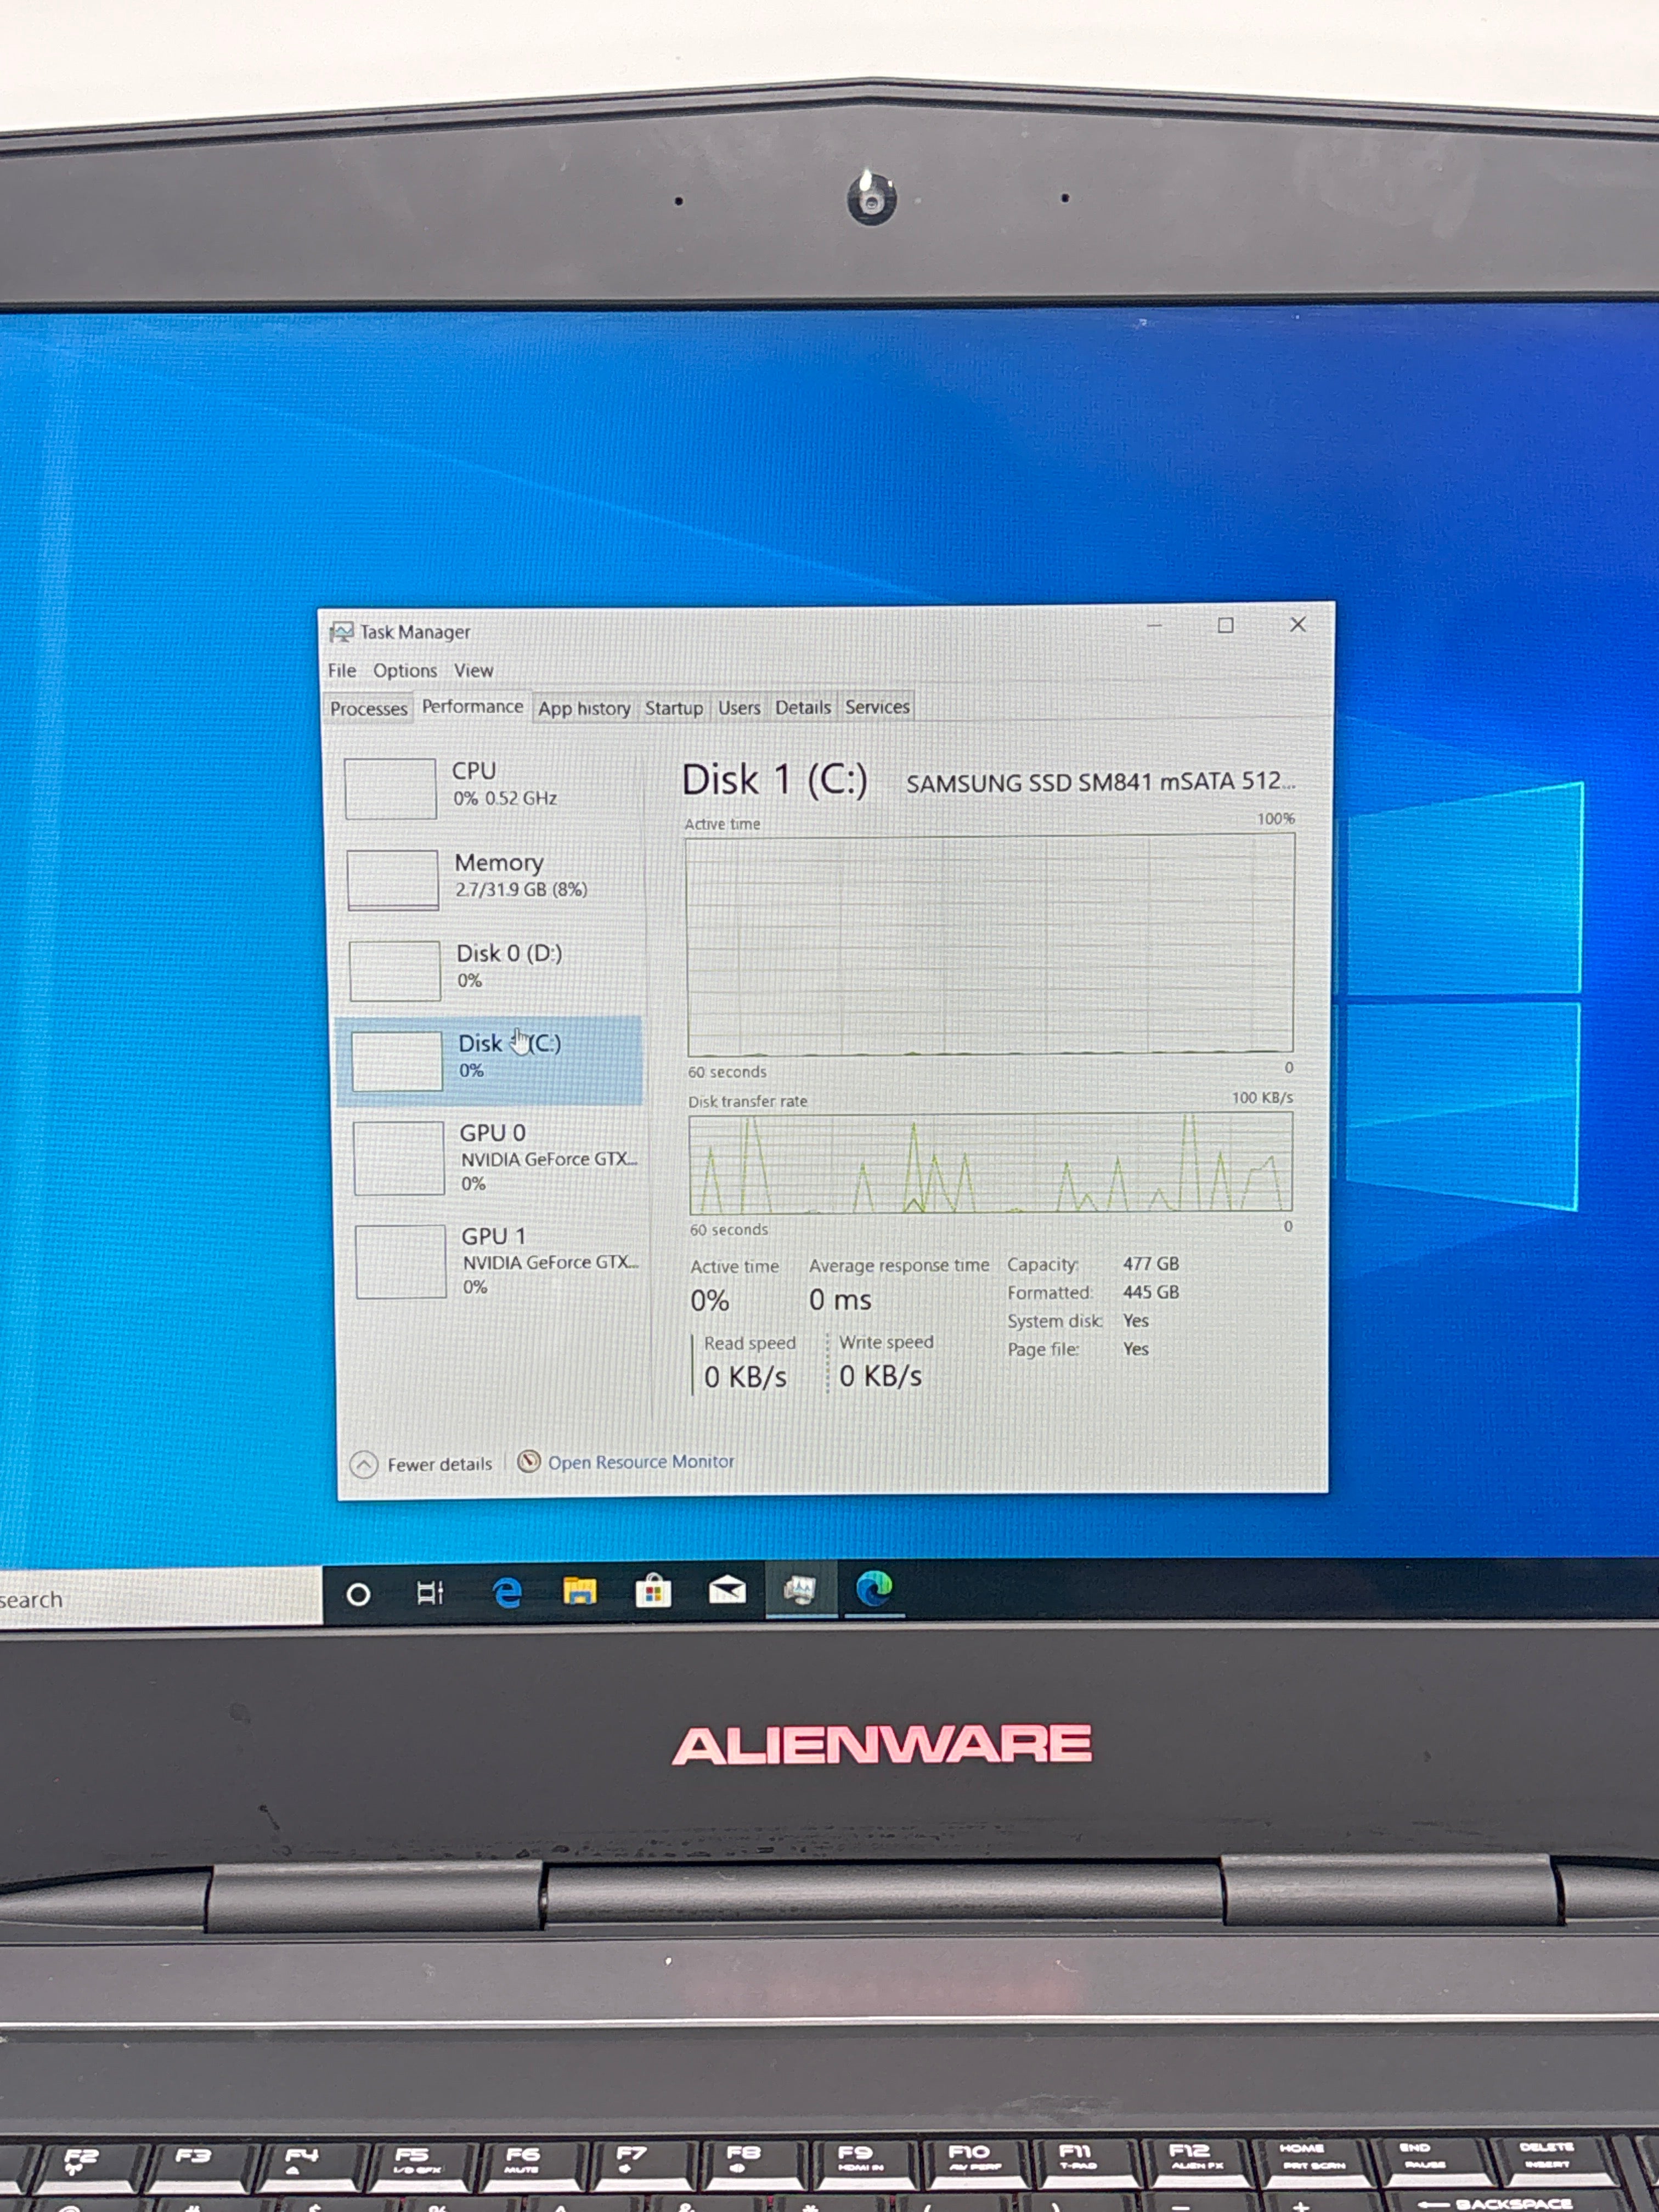This screenshot has height=2212, width=1659.
Task: Click the taskbar search box
Action: tap(160, 1599)
